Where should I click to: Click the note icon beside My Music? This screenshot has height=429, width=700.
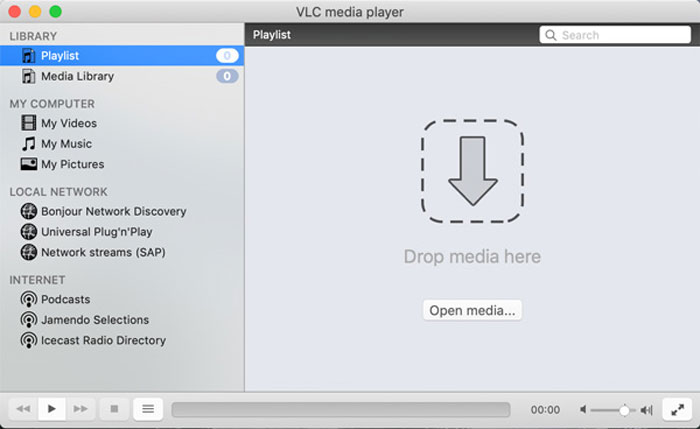tap(29, 144)
